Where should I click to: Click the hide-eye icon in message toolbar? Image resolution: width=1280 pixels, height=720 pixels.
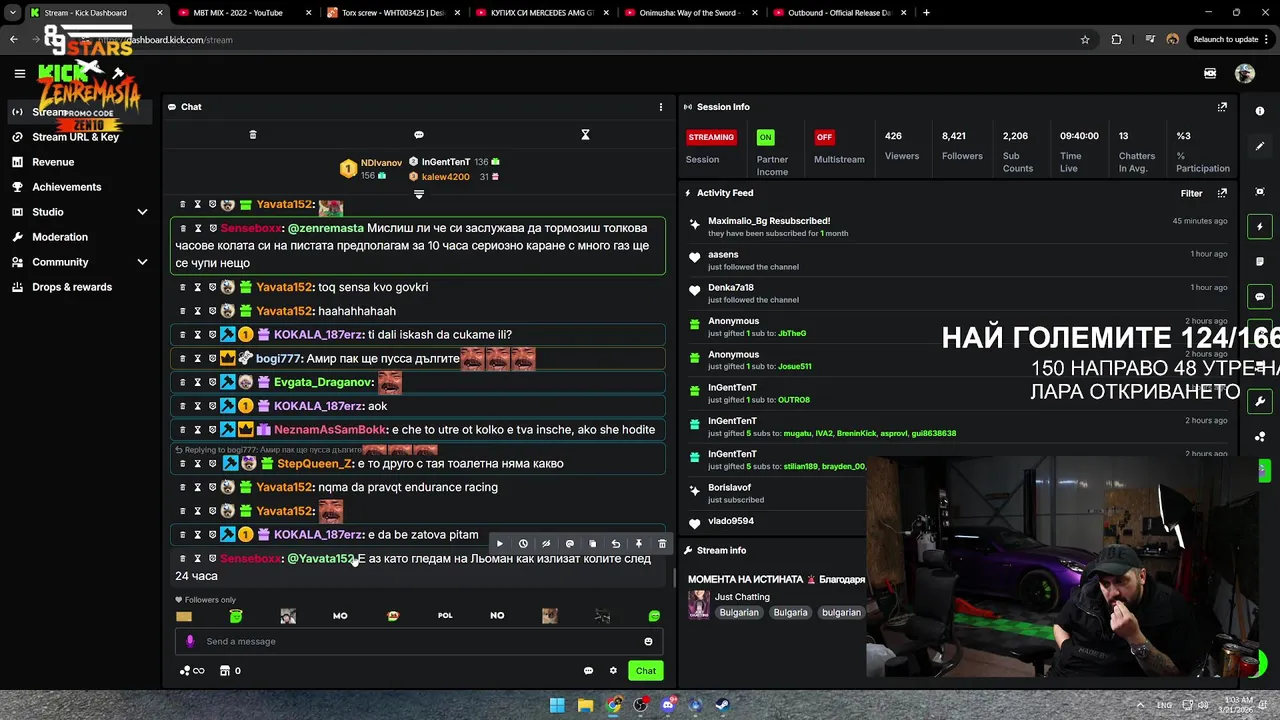546,544
